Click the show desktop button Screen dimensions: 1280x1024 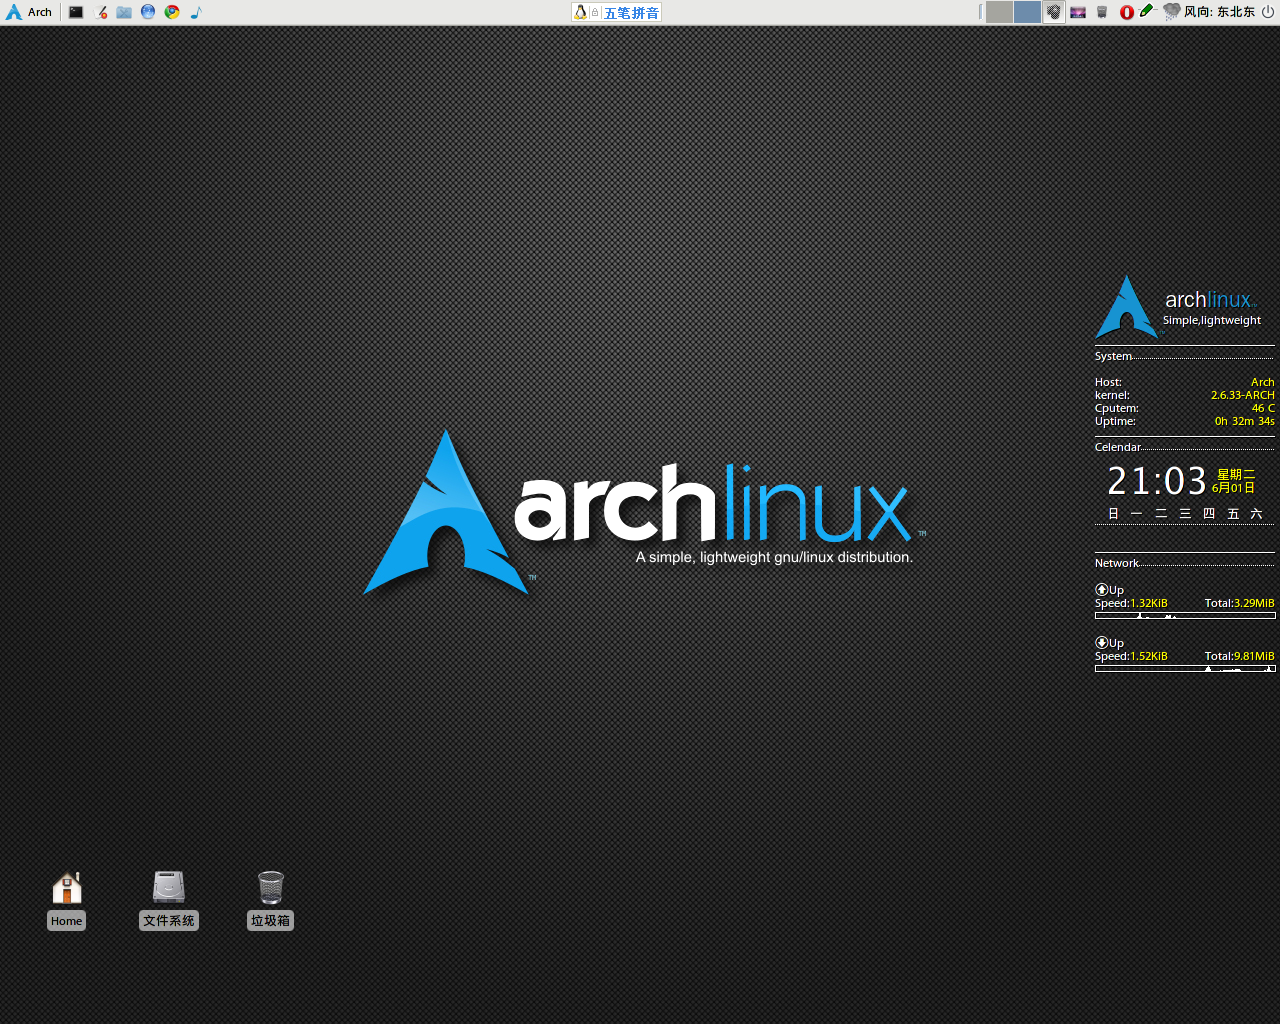[x=1054, y=12]
